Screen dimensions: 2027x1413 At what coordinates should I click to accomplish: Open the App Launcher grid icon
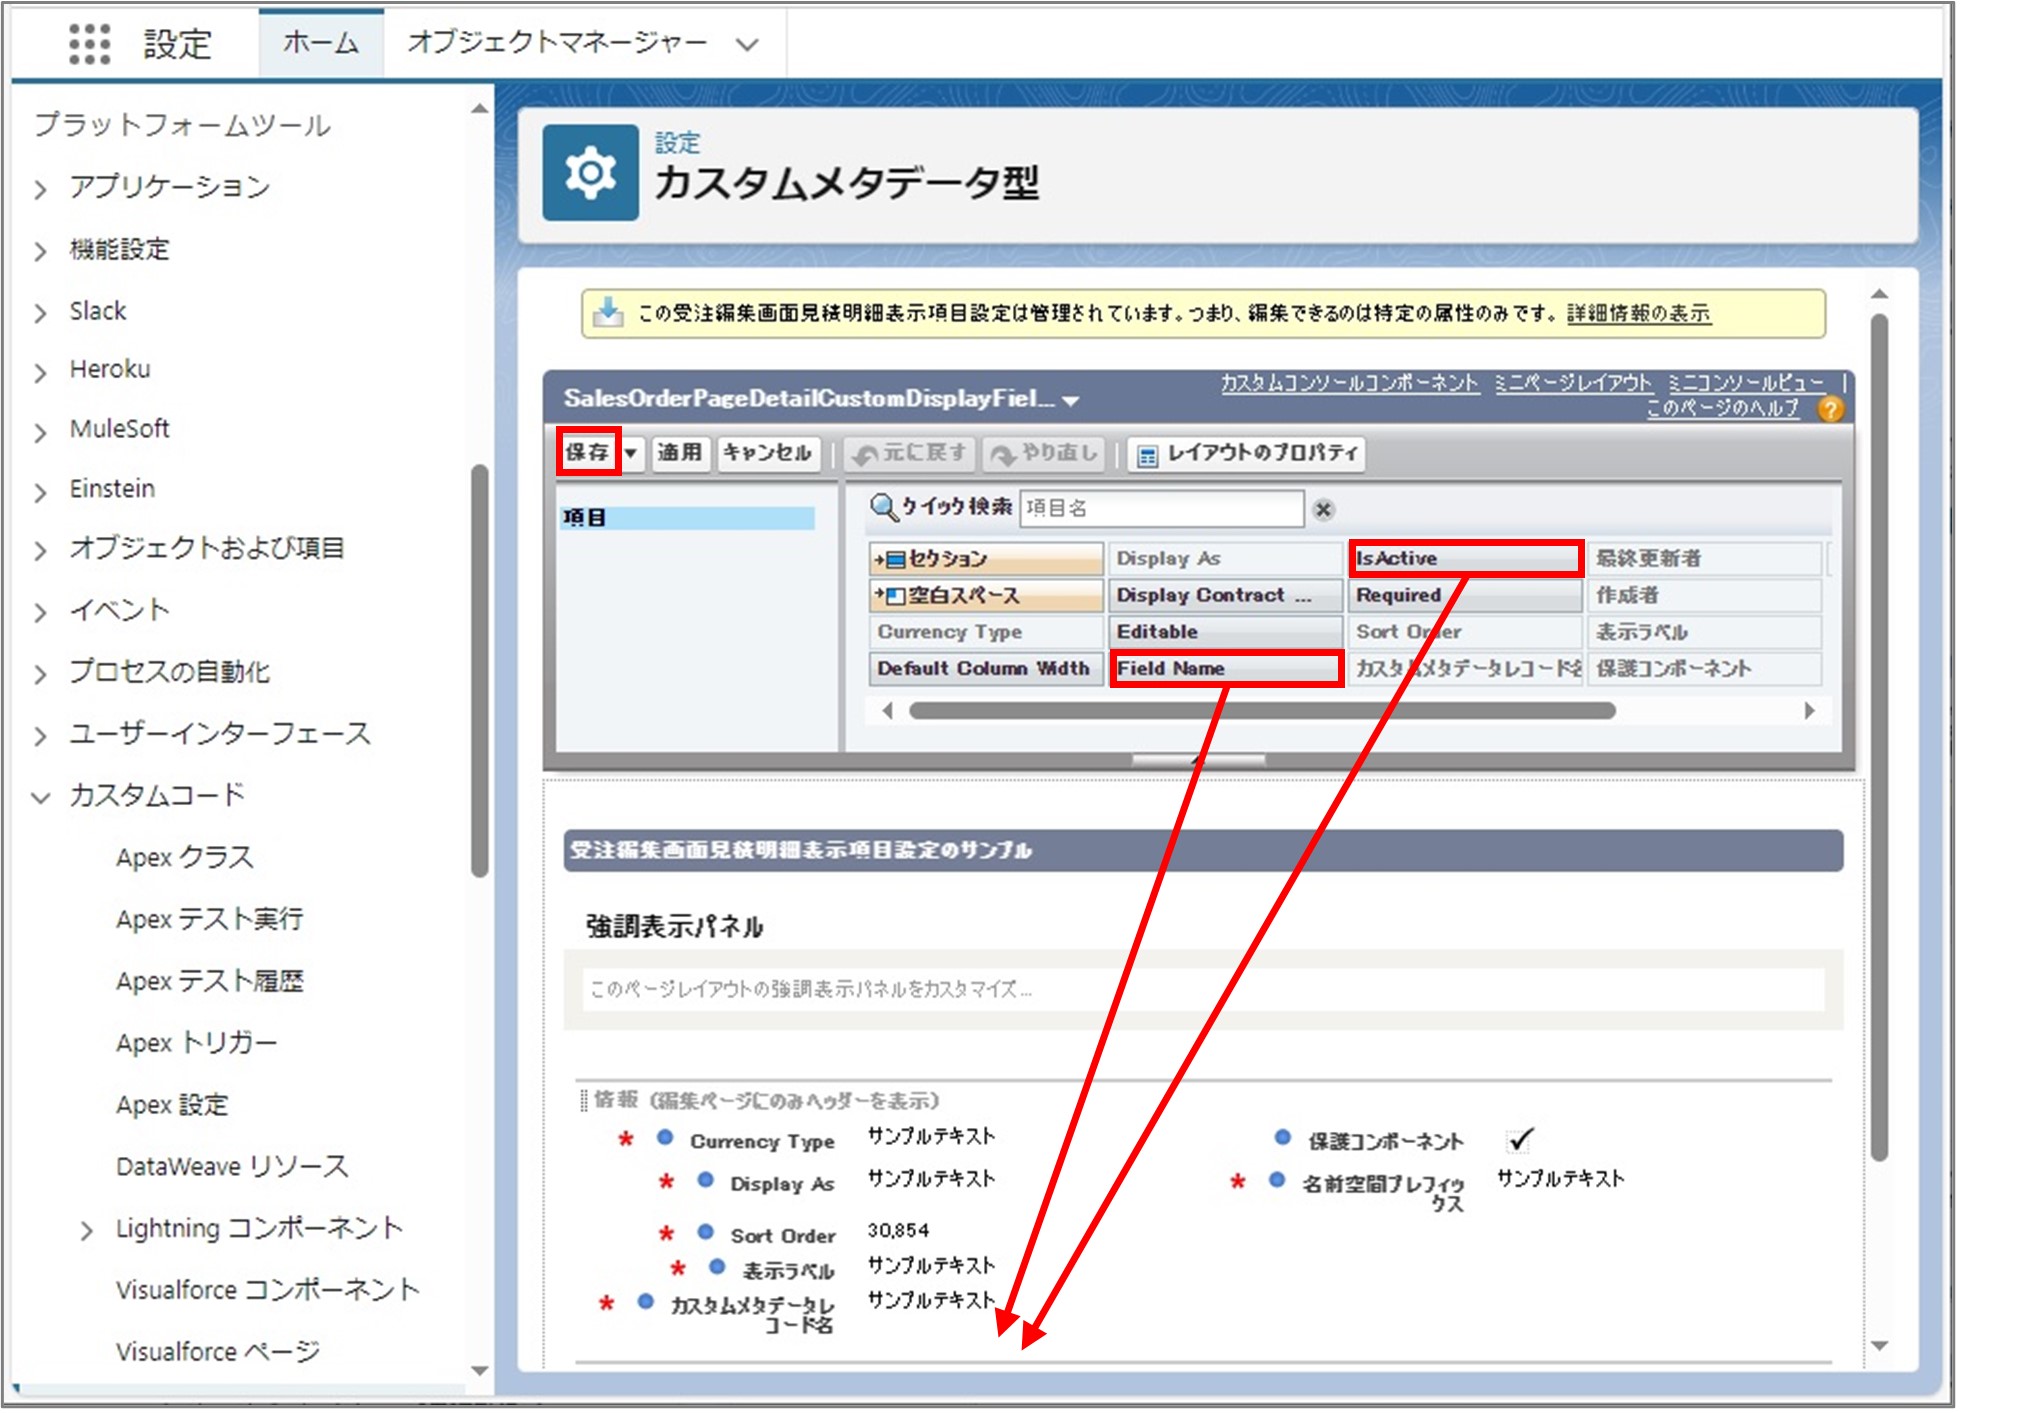click(89, 43)
